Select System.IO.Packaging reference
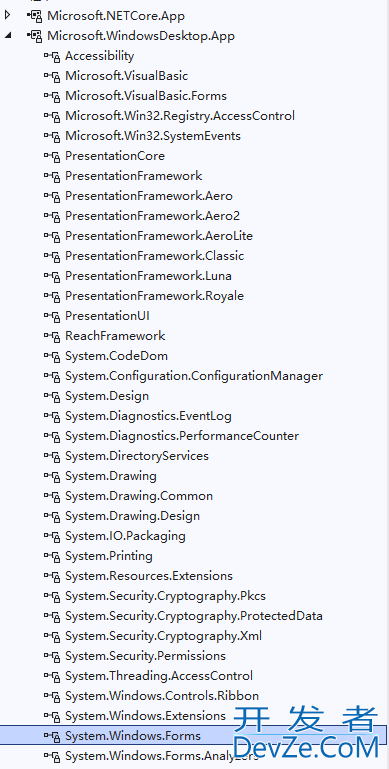This screenshot has width=389, height=769. 125,536
